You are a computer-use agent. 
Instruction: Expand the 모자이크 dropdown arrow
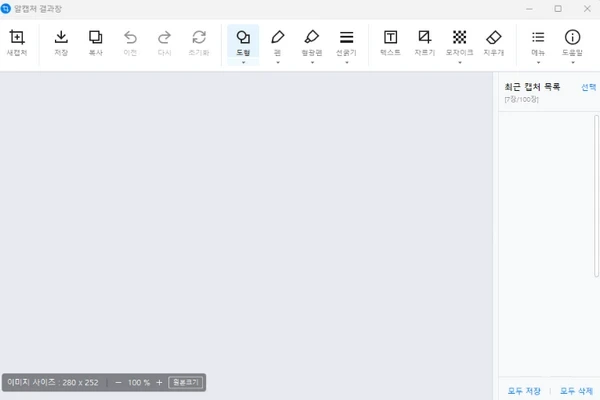(x=460, y=62)
